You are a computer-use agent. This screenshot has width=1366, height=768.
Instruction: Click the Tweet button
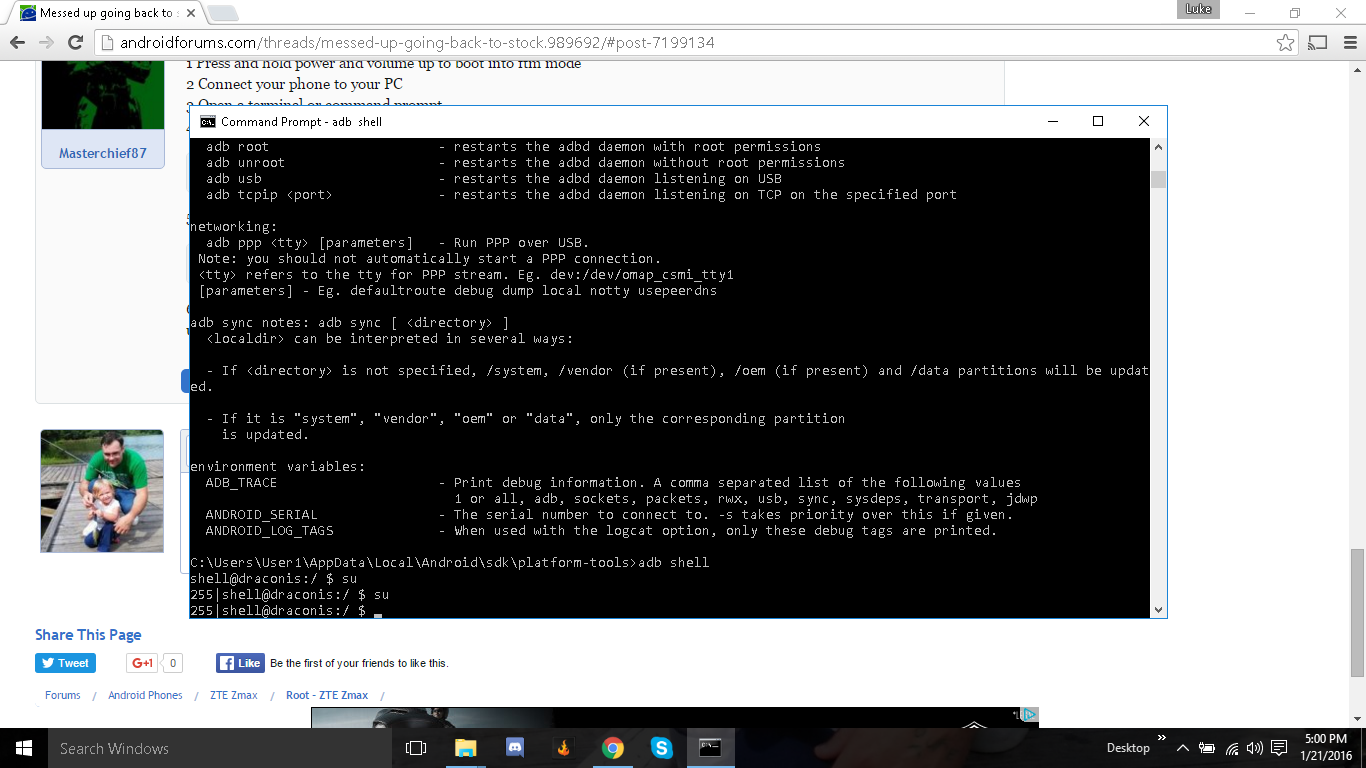coord(65,663)
